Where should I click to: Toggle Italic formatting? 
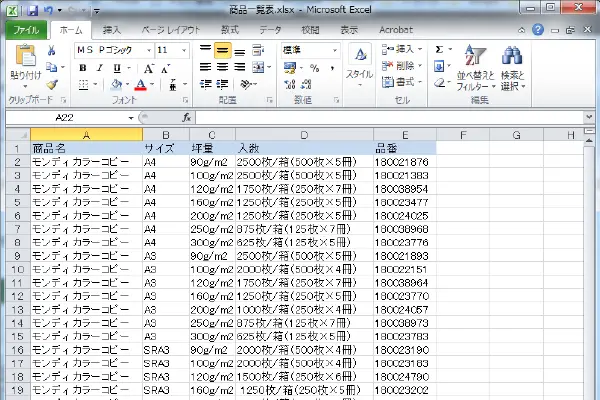point(99,68)
